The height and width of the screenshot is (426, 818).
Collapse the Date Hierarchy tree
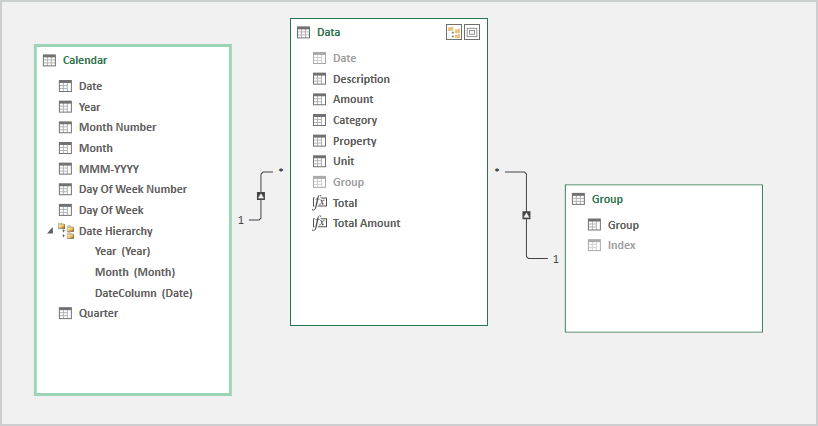[49, 231]
